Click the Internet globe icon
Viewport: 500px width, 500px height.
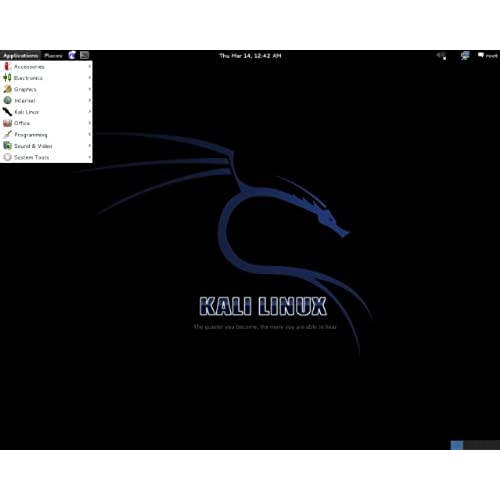click(7, 100)
